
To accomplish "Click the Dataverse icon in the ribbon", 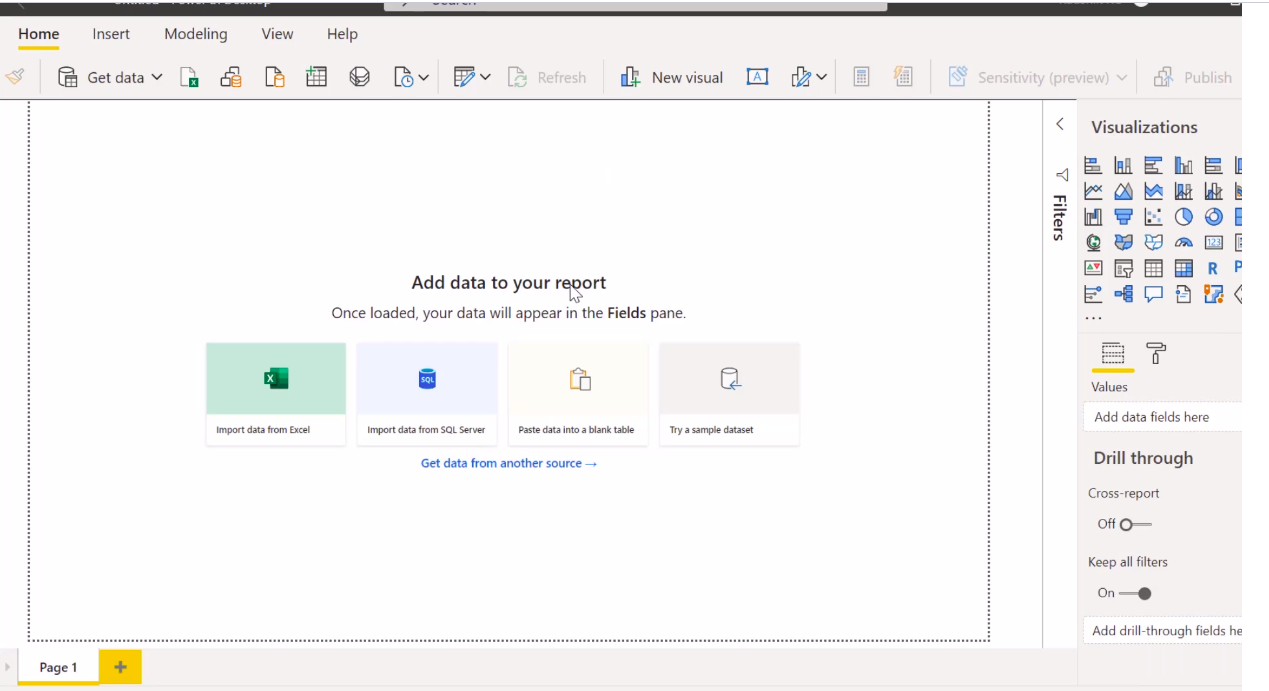I will (359, 77).
